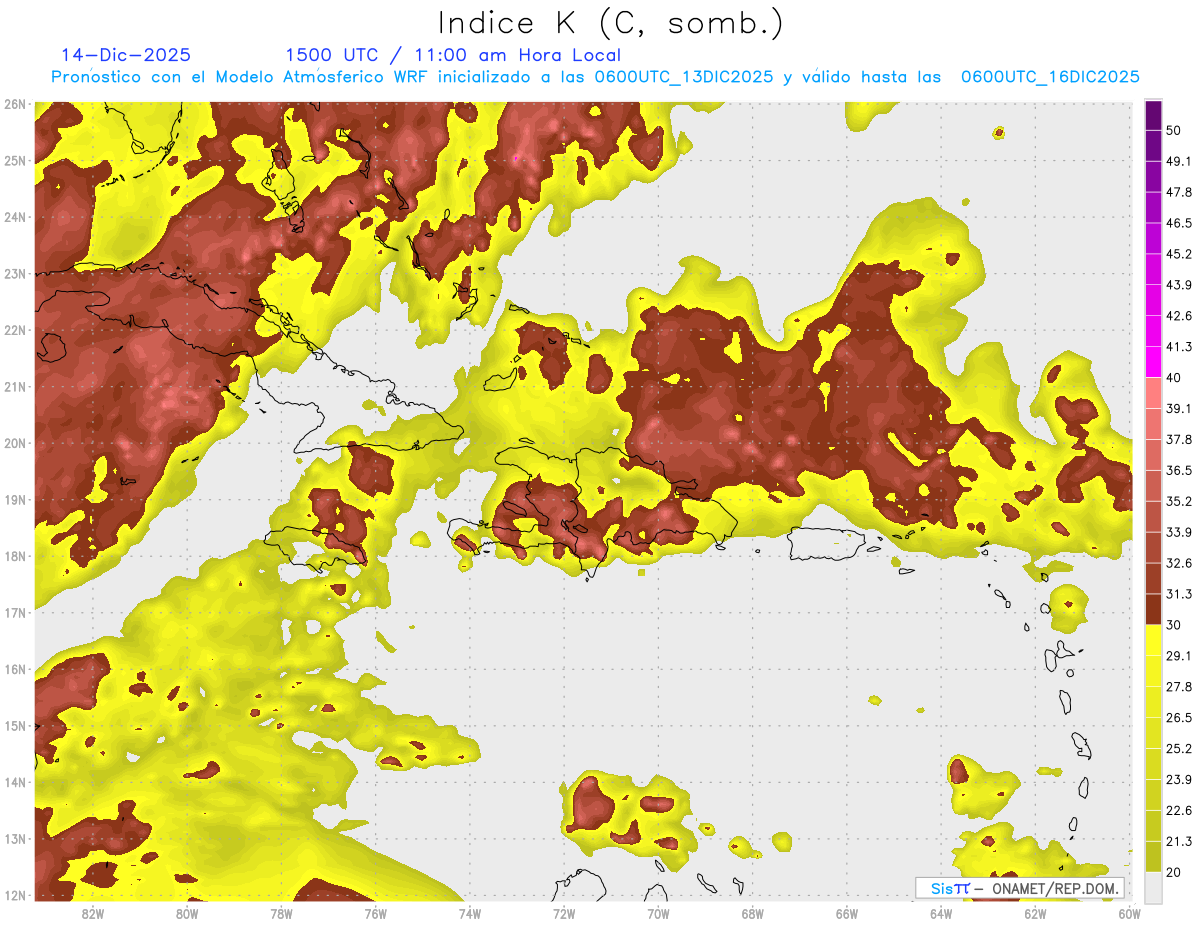Click the colorbar value label 42.6
The width and height of the screenshot is (1200, 927).
[1179, 316]
